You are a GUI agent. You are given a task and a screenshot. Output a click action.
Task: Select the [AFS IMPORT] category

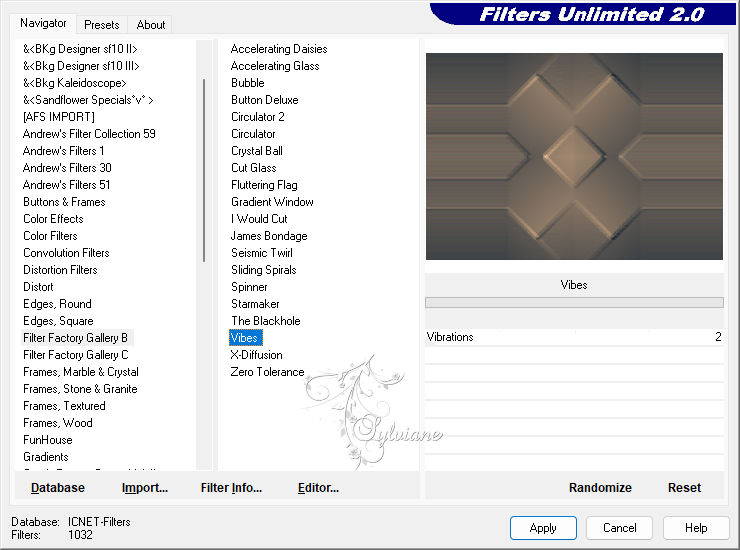[x=59, y=117]
